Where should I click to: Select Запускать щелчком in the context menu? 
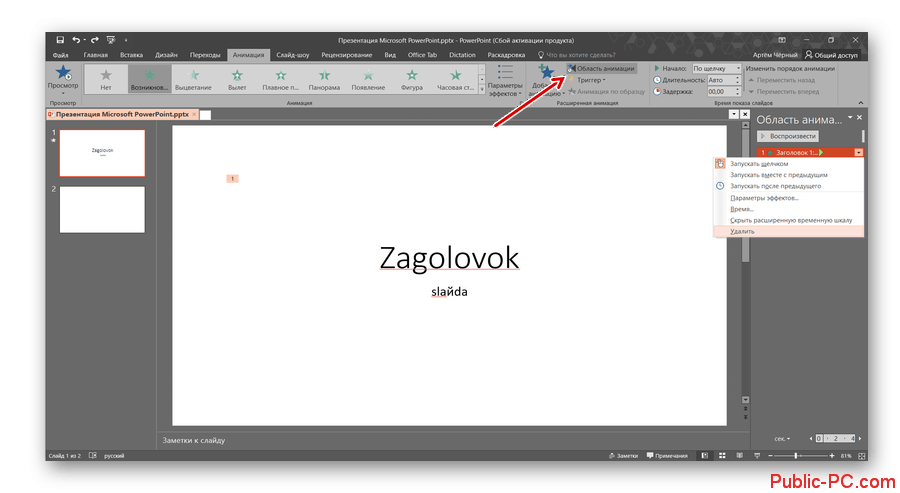(x=759, y=163)
